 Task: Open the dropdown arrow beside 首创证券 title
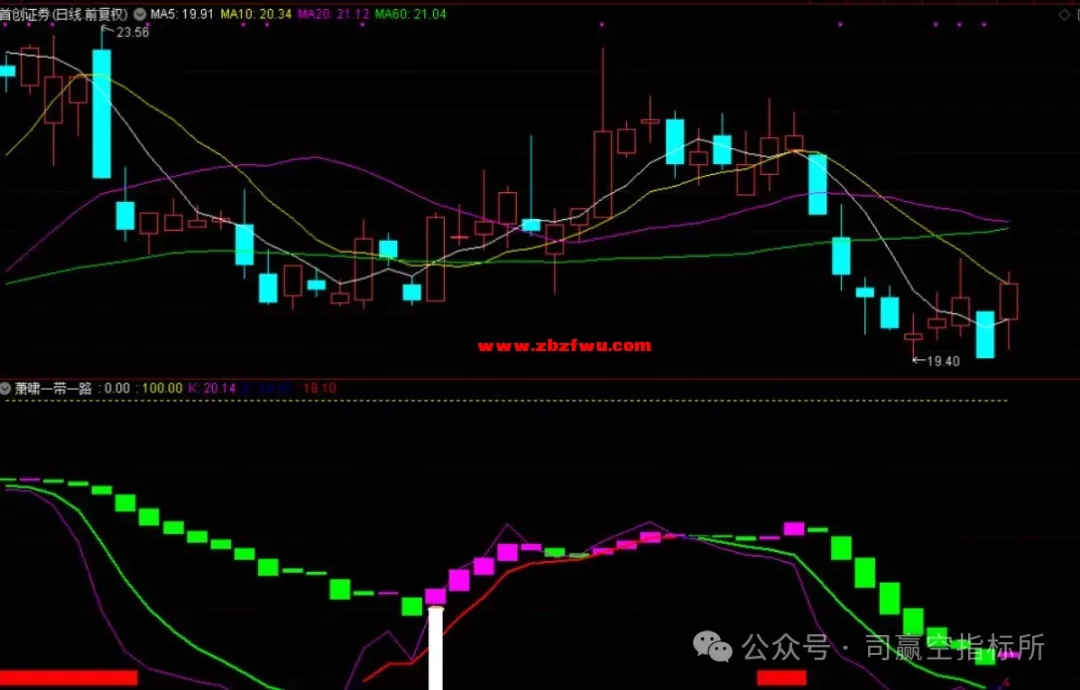(140, 14)
